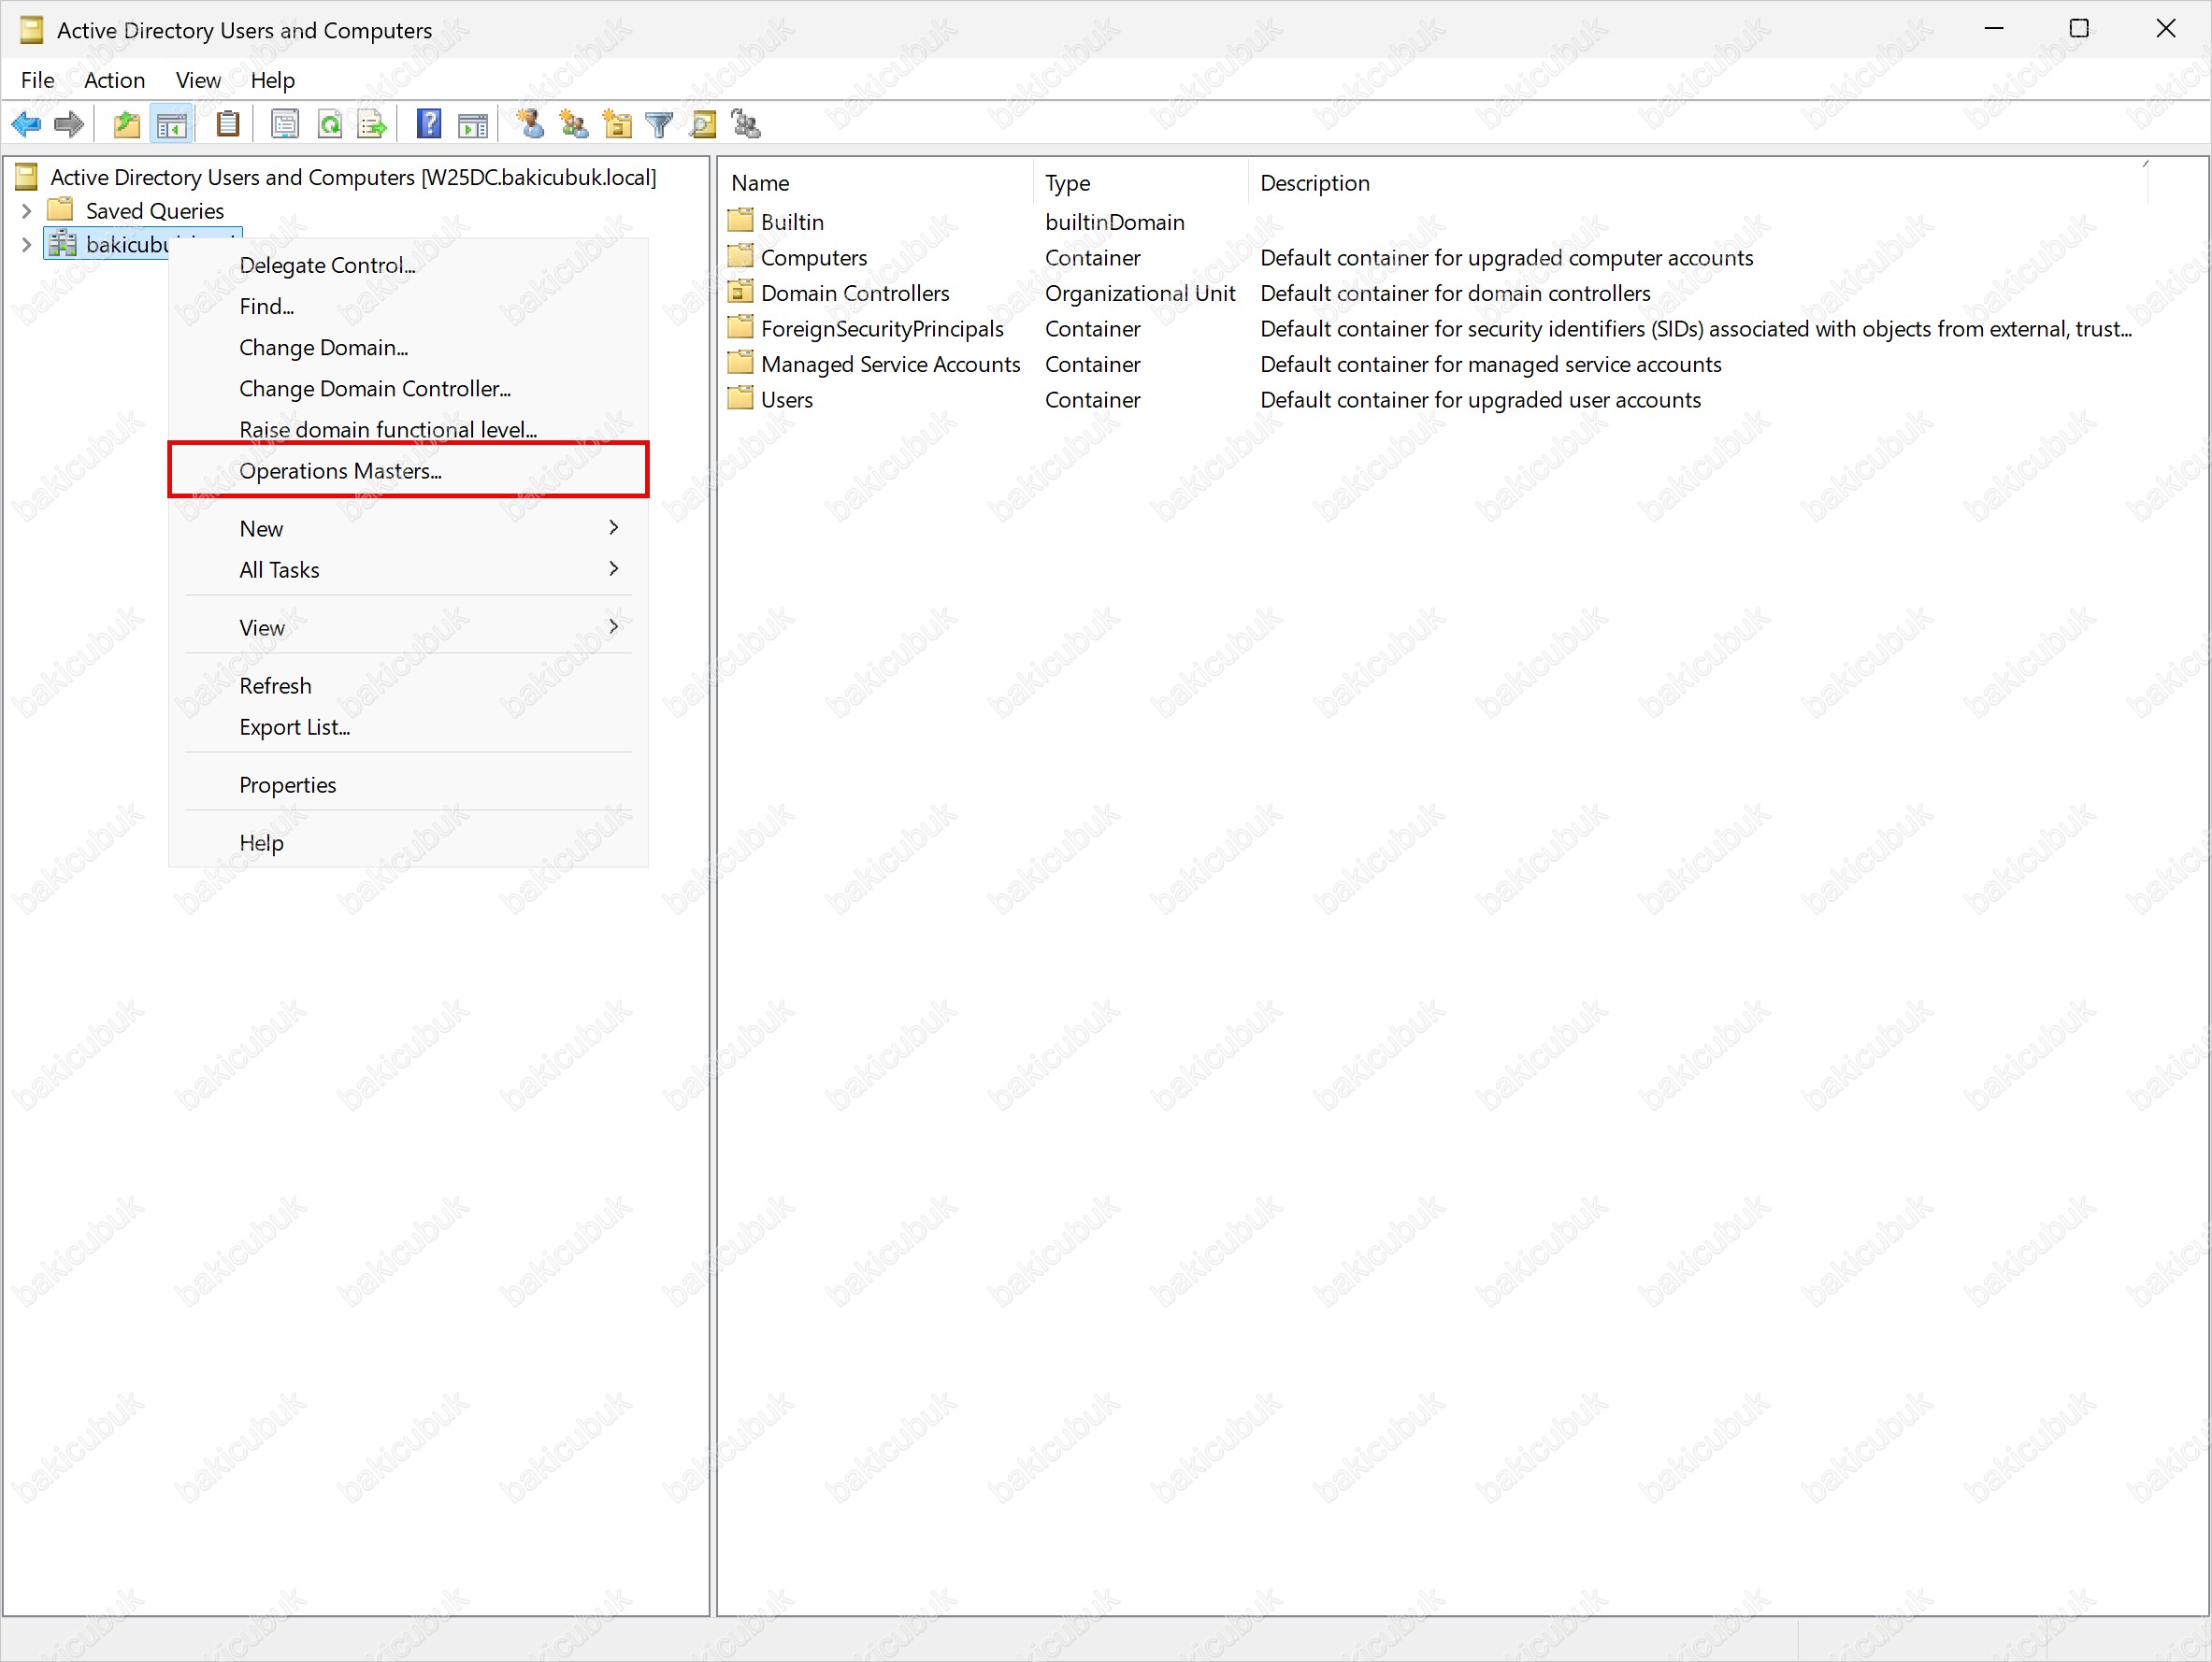Click the Back arrow toolbar icon
2212x1662 pixels.
pos(25,125)
